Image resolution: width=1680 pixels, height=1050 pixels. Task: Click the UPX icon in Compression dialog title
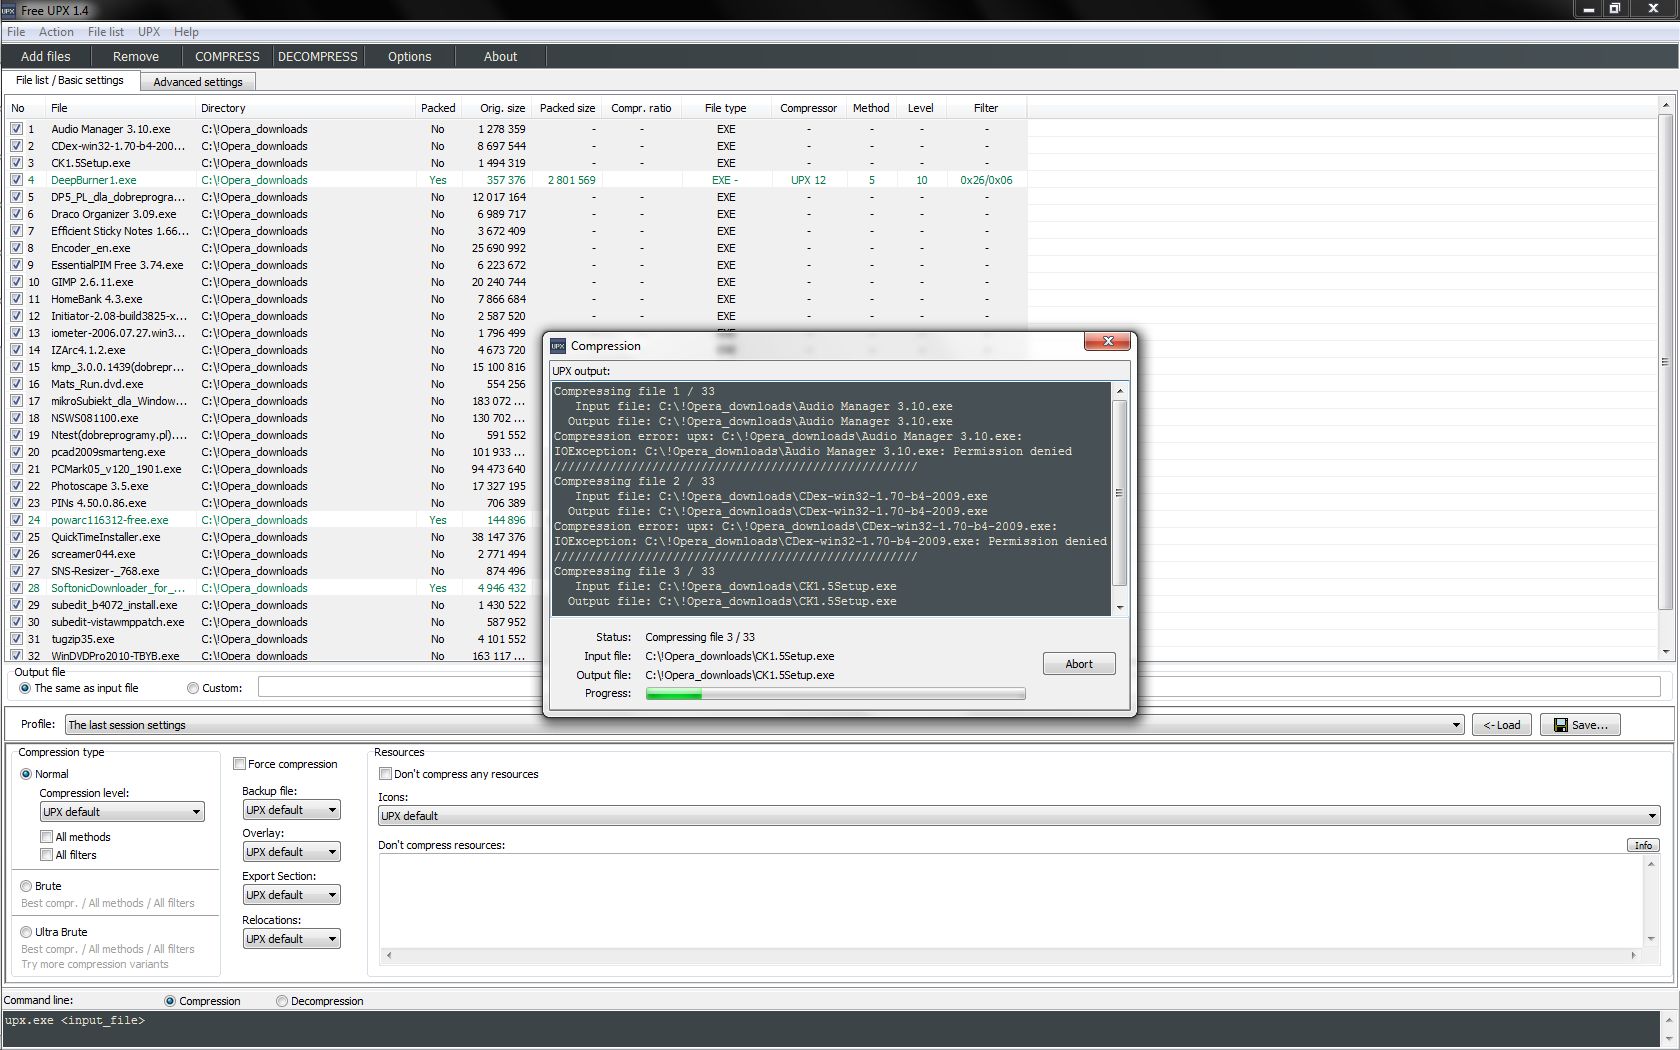pos(558,346)
